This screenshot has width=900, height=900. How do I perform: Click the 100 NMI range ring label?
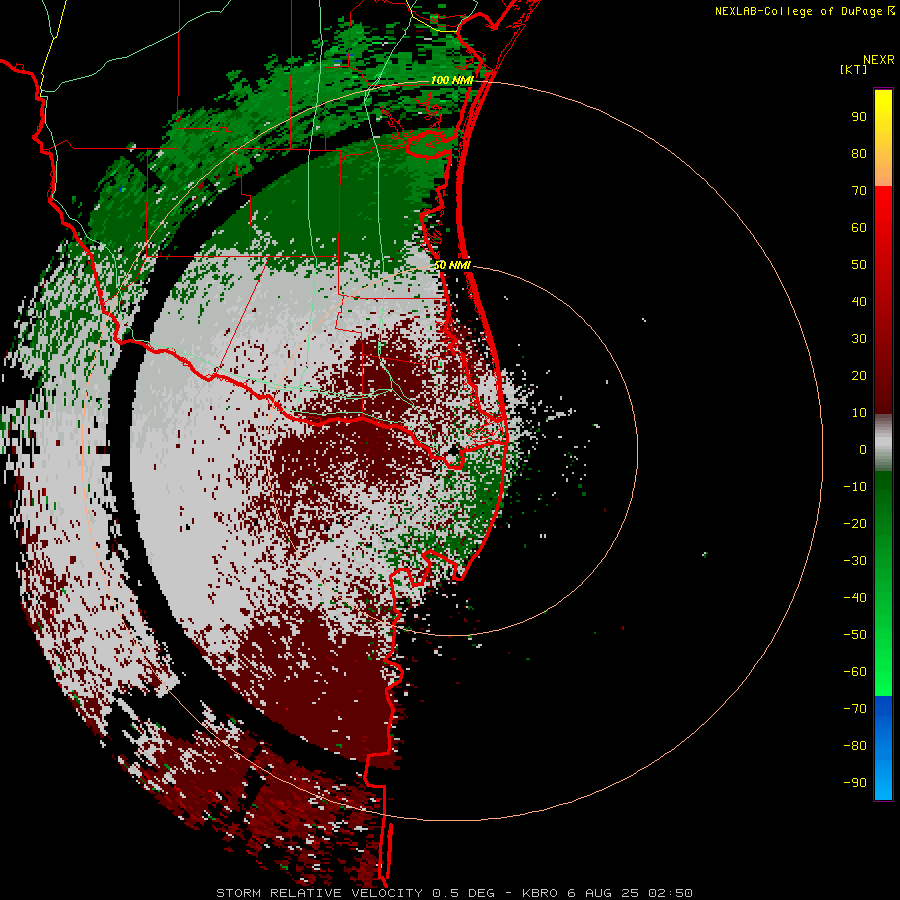click(x=452, y=80)
